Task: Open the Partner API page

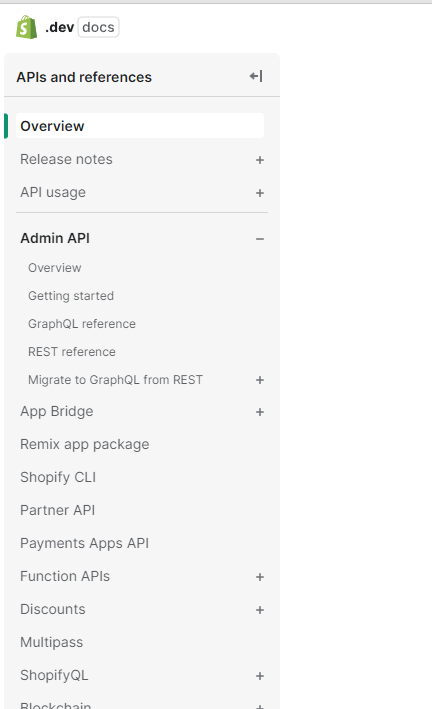Action: 57,510
